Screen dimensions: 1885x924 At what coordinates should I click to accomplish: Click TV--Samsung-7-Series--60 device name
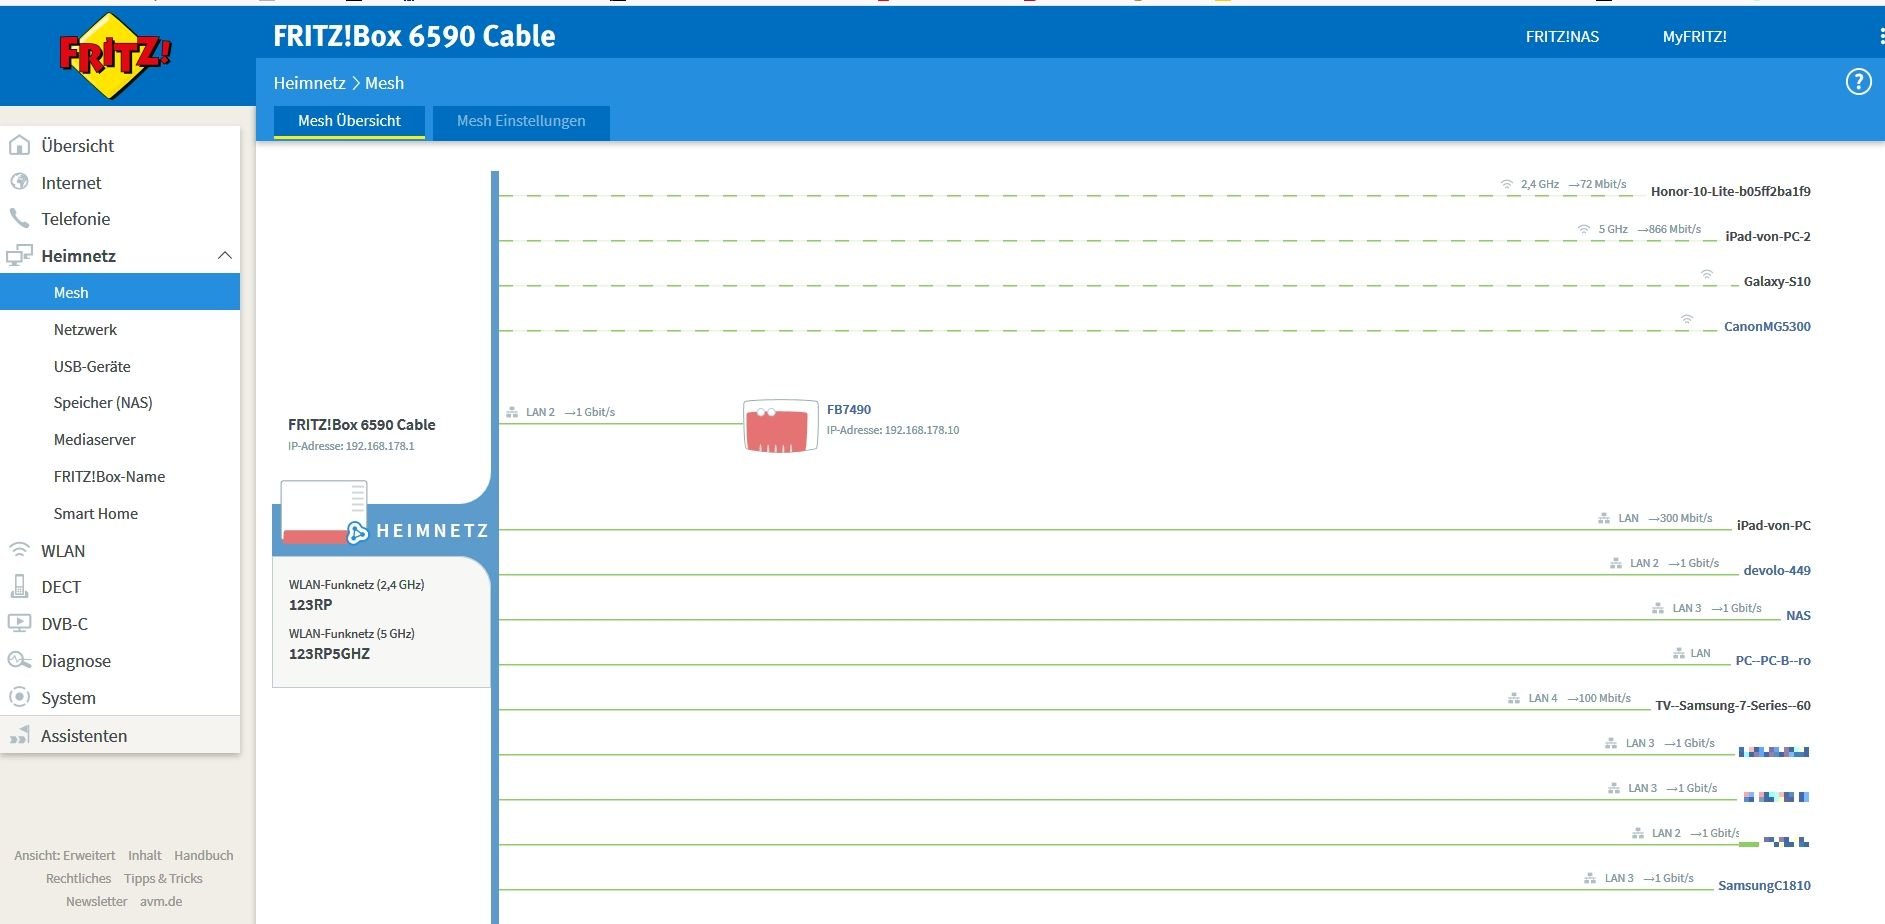click(1733, 705)
